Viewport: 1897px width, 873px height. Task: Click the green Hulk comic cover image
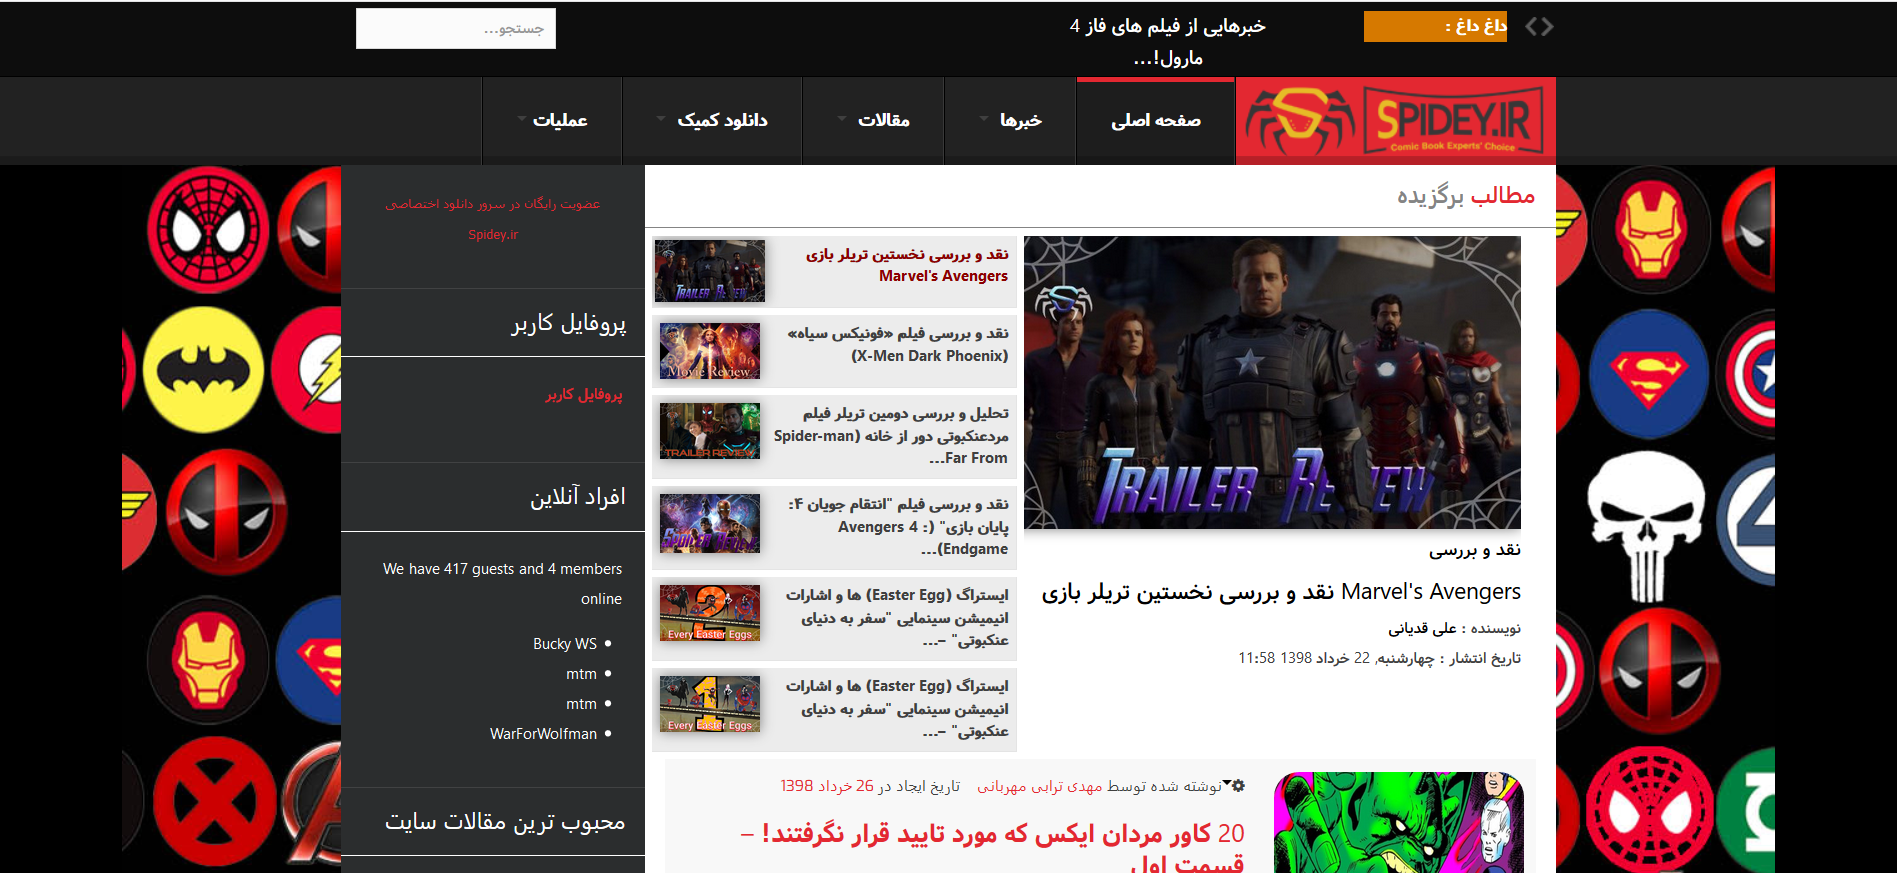coord(1399,822)
